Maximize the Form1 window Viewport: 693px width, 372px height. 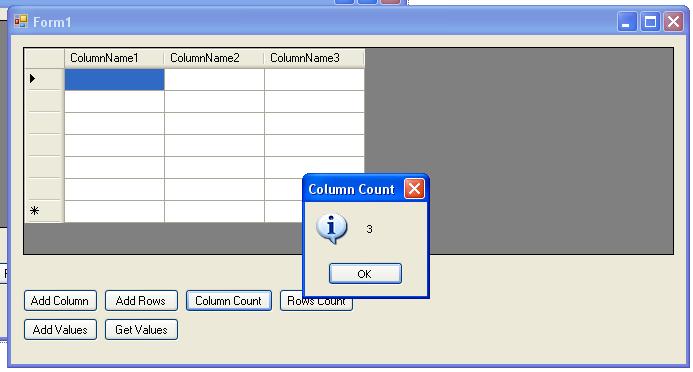pos(650,22)
